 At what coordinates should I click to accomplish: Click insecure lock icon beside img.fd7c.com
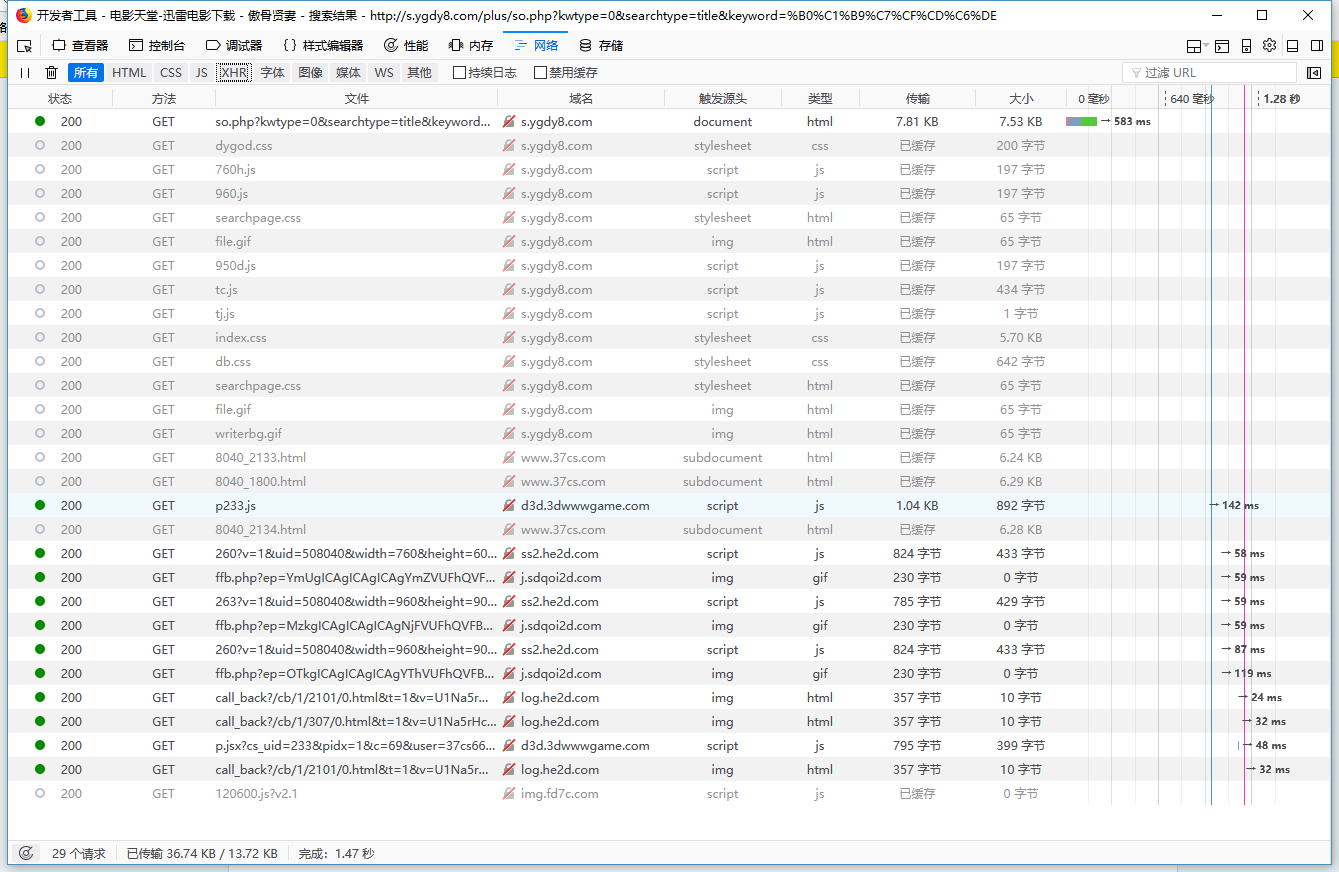click(x=509, y=794)
